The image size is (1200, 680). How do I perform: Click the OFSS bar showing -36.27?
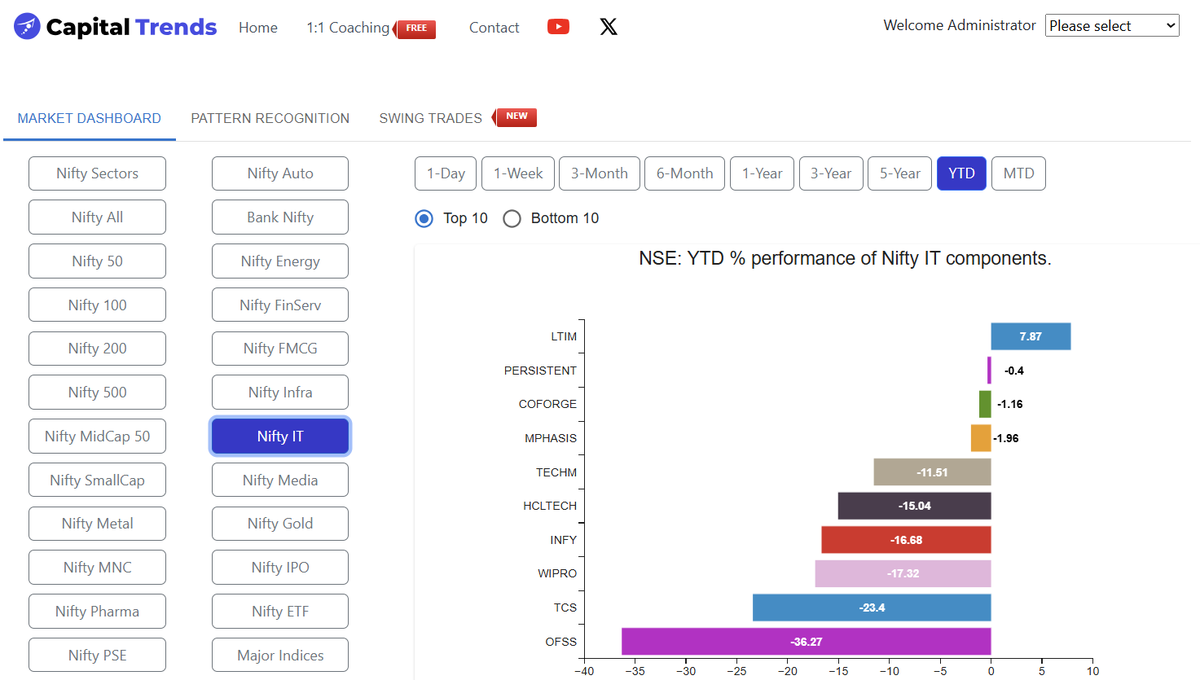806,641
